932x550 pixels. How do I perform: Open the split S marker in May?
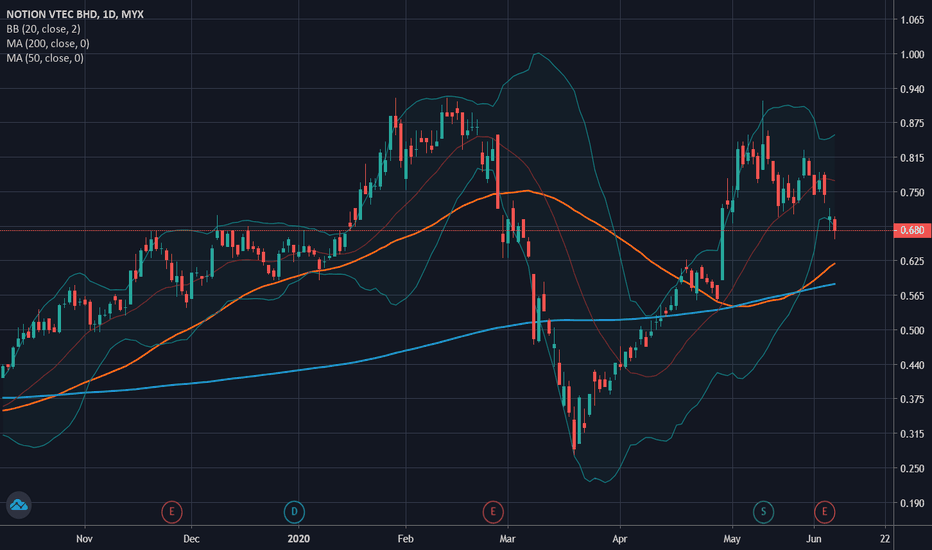pos(763,511)
